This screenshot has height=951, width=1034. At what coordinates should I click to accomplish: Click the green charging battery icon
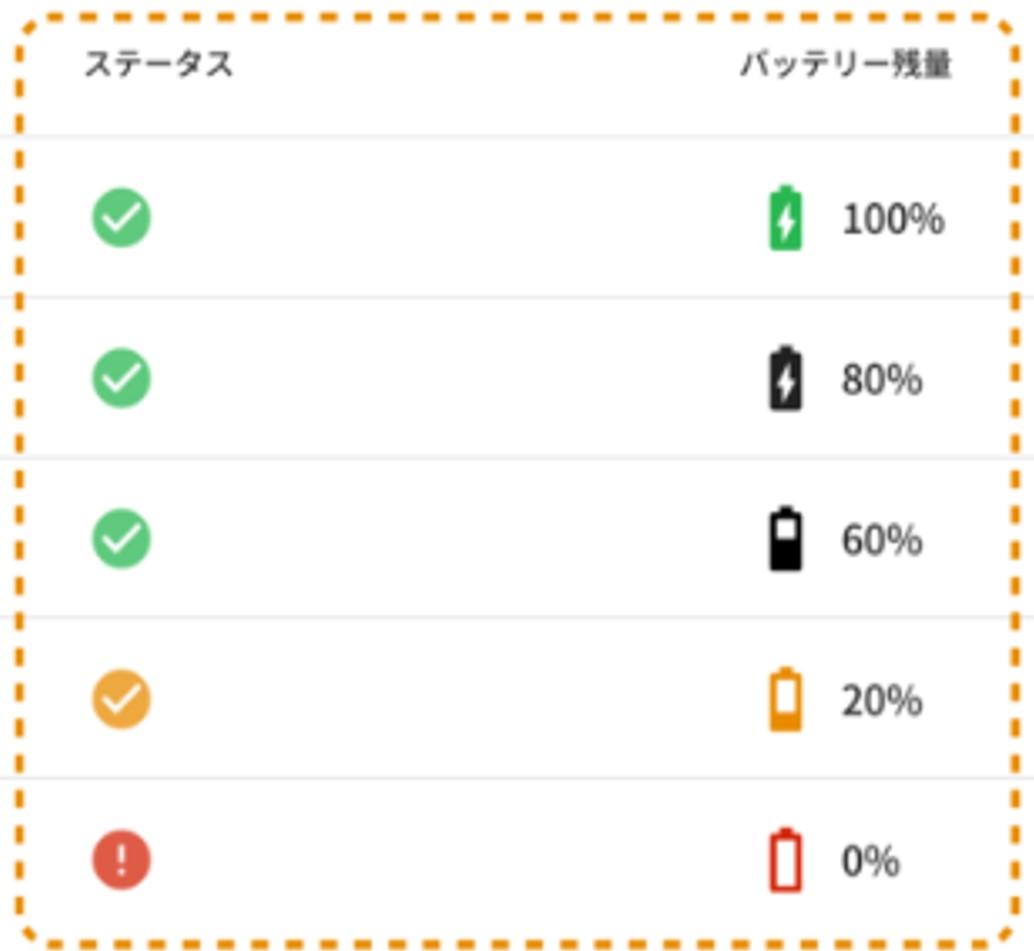[786, 218]
